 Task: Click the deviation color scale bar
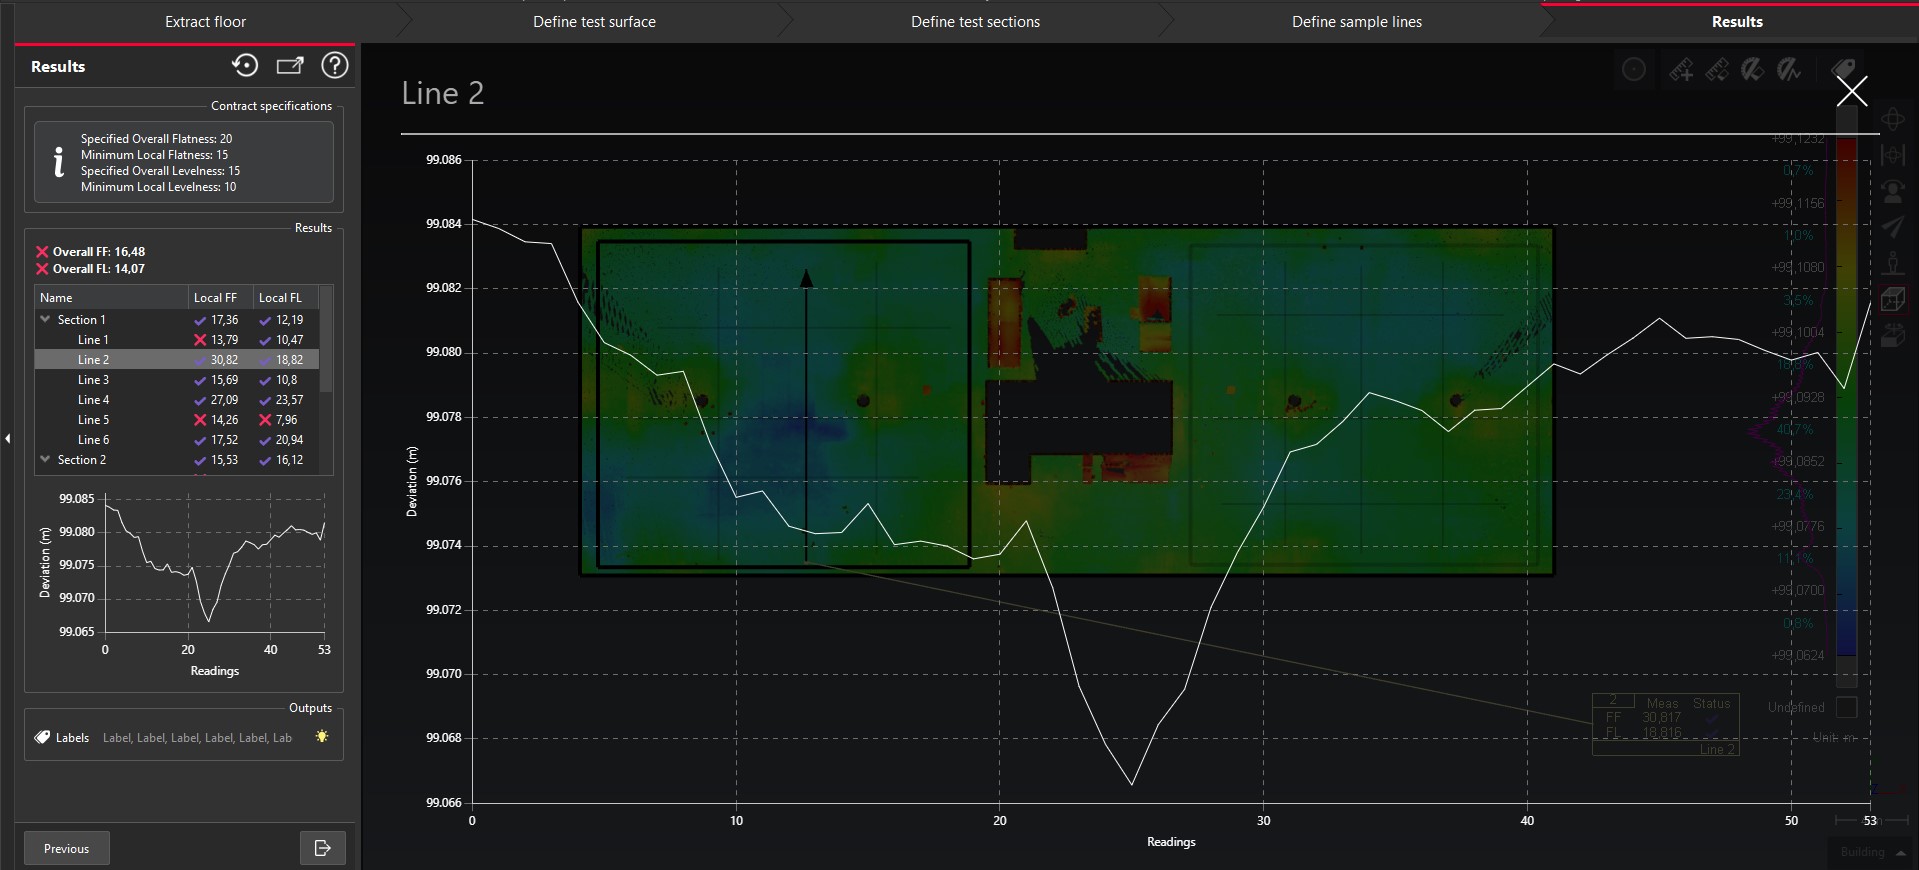tap(1846, 400)
